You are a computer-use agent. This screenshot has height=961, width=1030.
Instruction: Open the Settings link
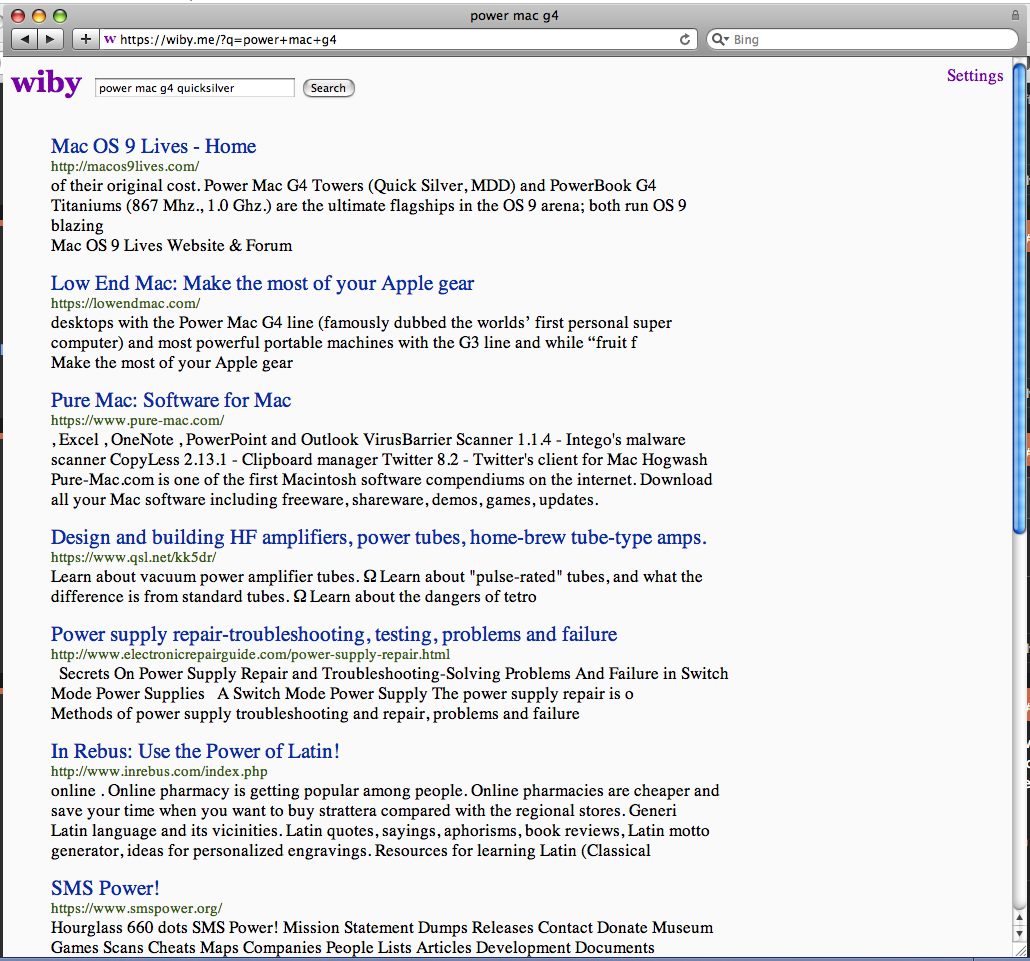click(975, 76)
